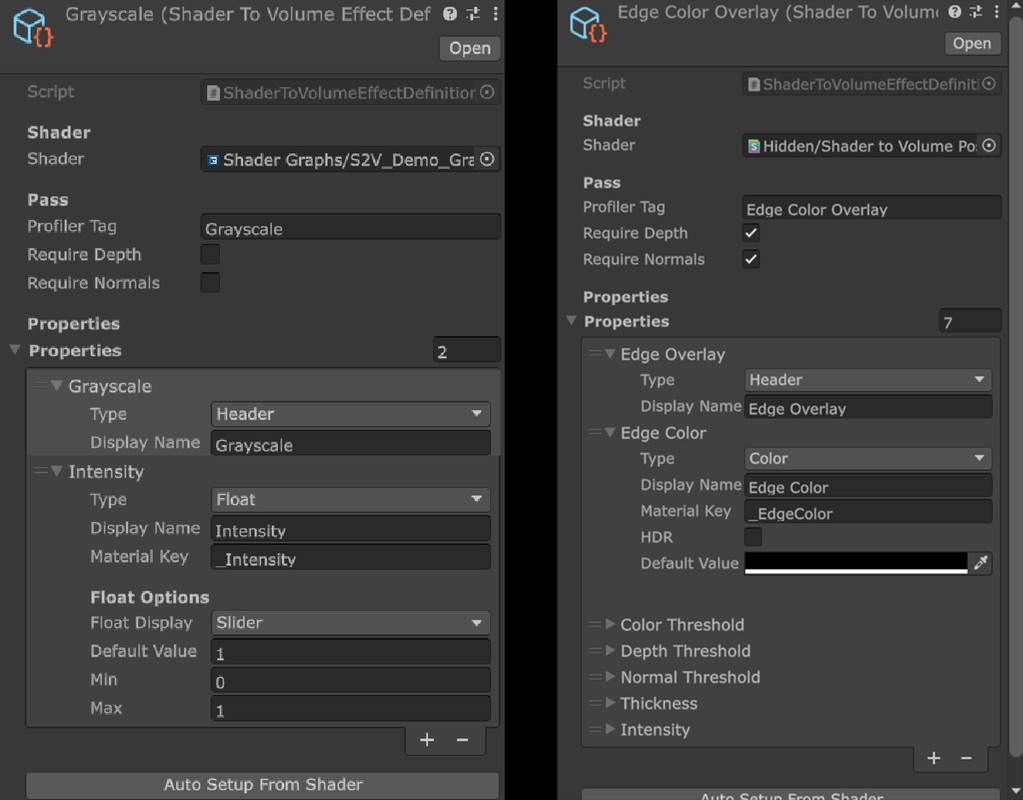The height and width of the screenshot is (800, 1023).
Task: Open Type dropdown showing Color
Action: (868, 458)
